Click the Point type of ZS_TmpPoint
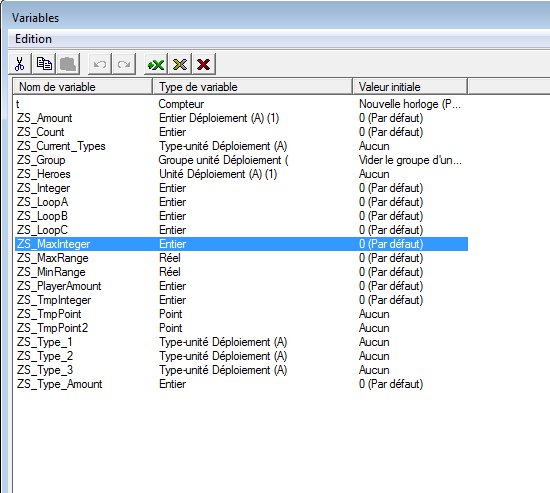 click(x=170, y=314)
